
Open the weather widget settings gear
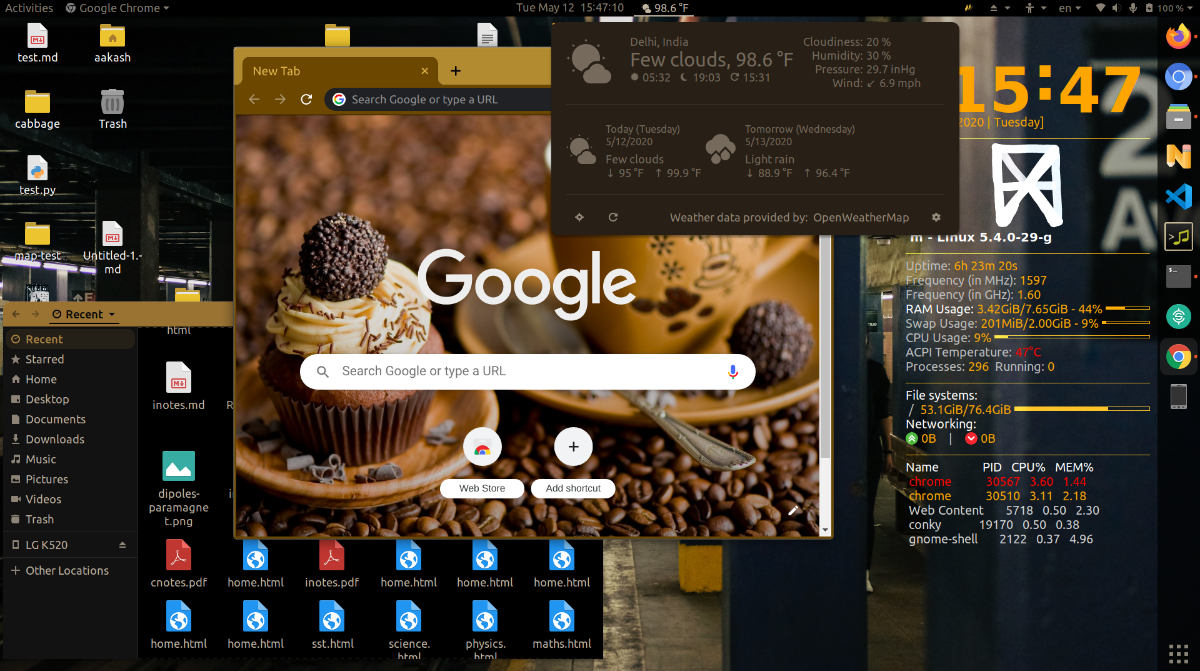pos(934,216)
